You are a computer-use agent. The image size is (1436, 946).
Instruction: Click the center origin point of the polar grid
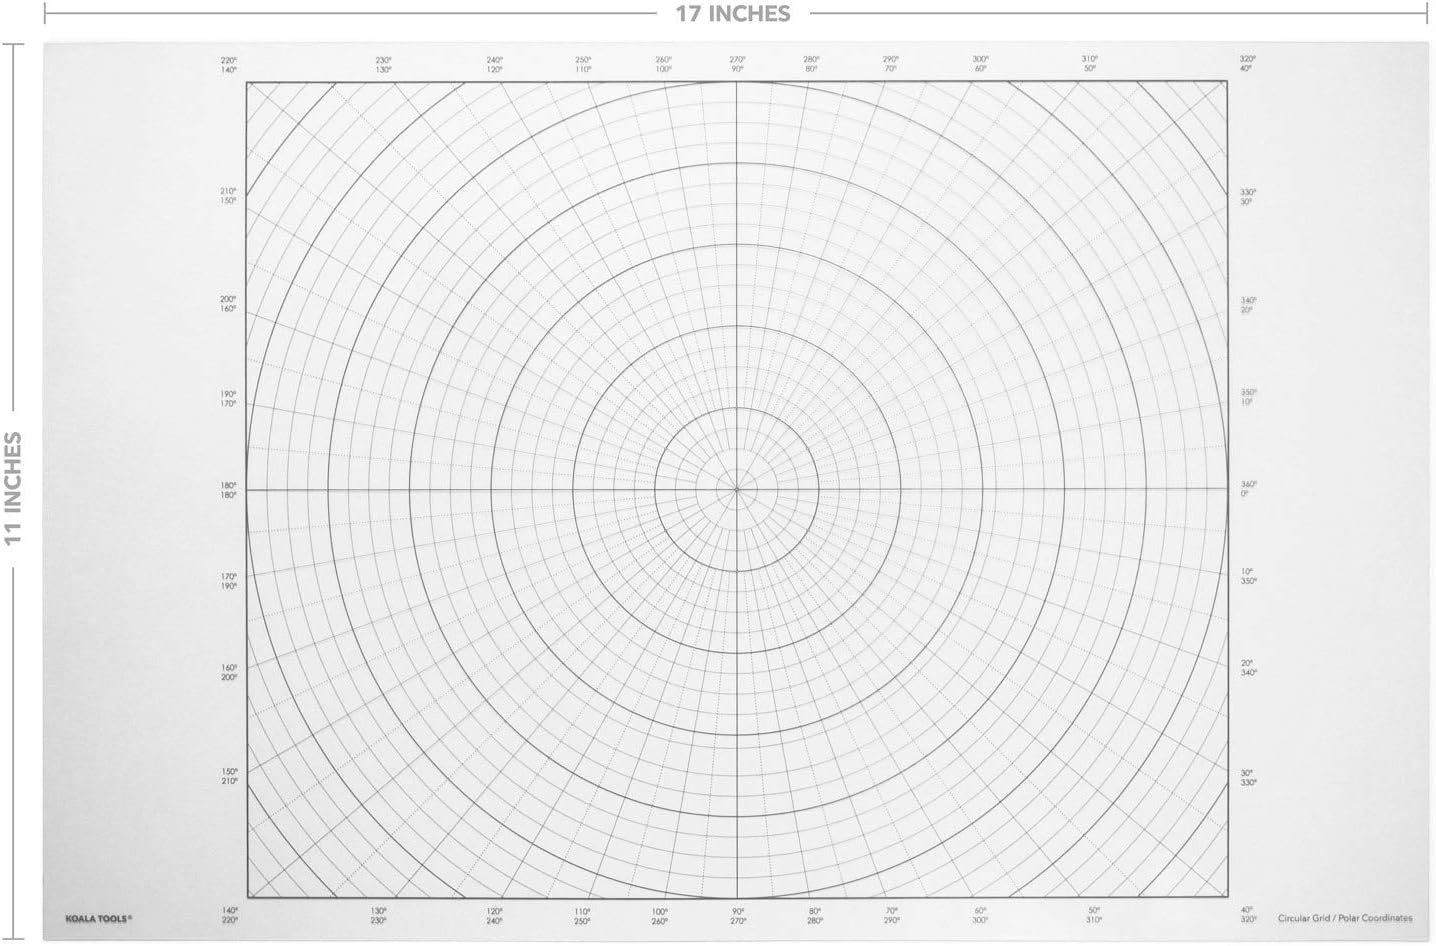coord(737,489)
